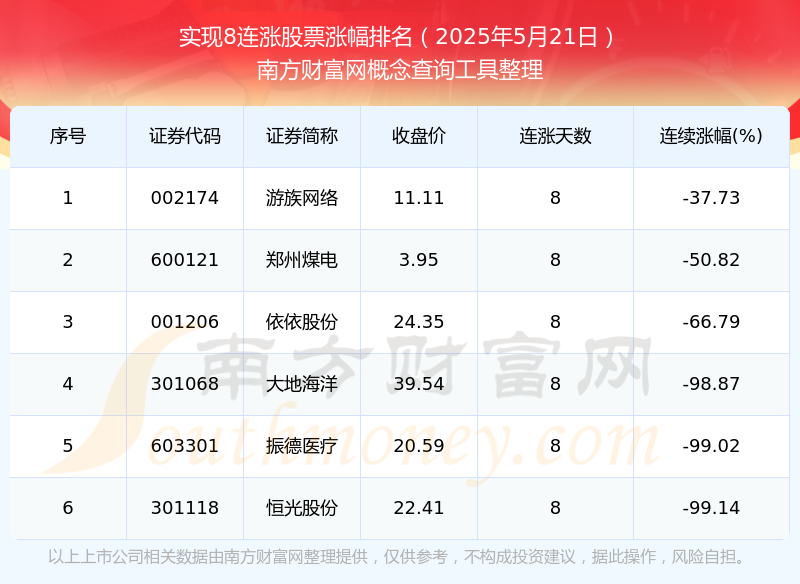Click rank number 5 in 振德医疗 row
This screenshot has width=800, height=584.
pos(68,446)
